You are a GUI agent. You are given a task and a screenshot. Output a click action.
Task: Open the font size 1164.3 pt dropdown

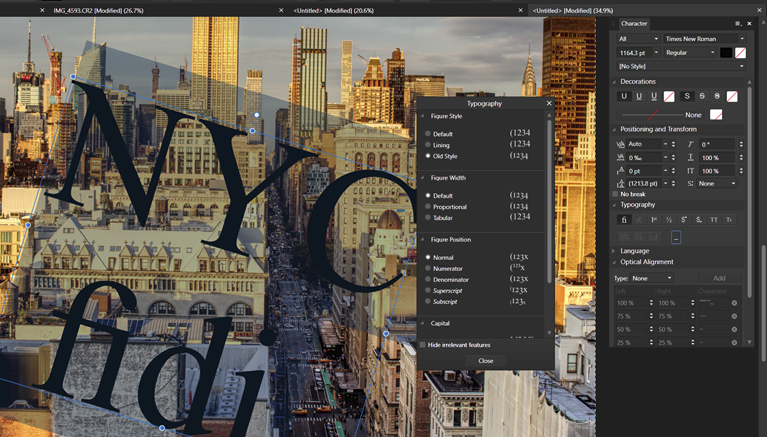656,52
